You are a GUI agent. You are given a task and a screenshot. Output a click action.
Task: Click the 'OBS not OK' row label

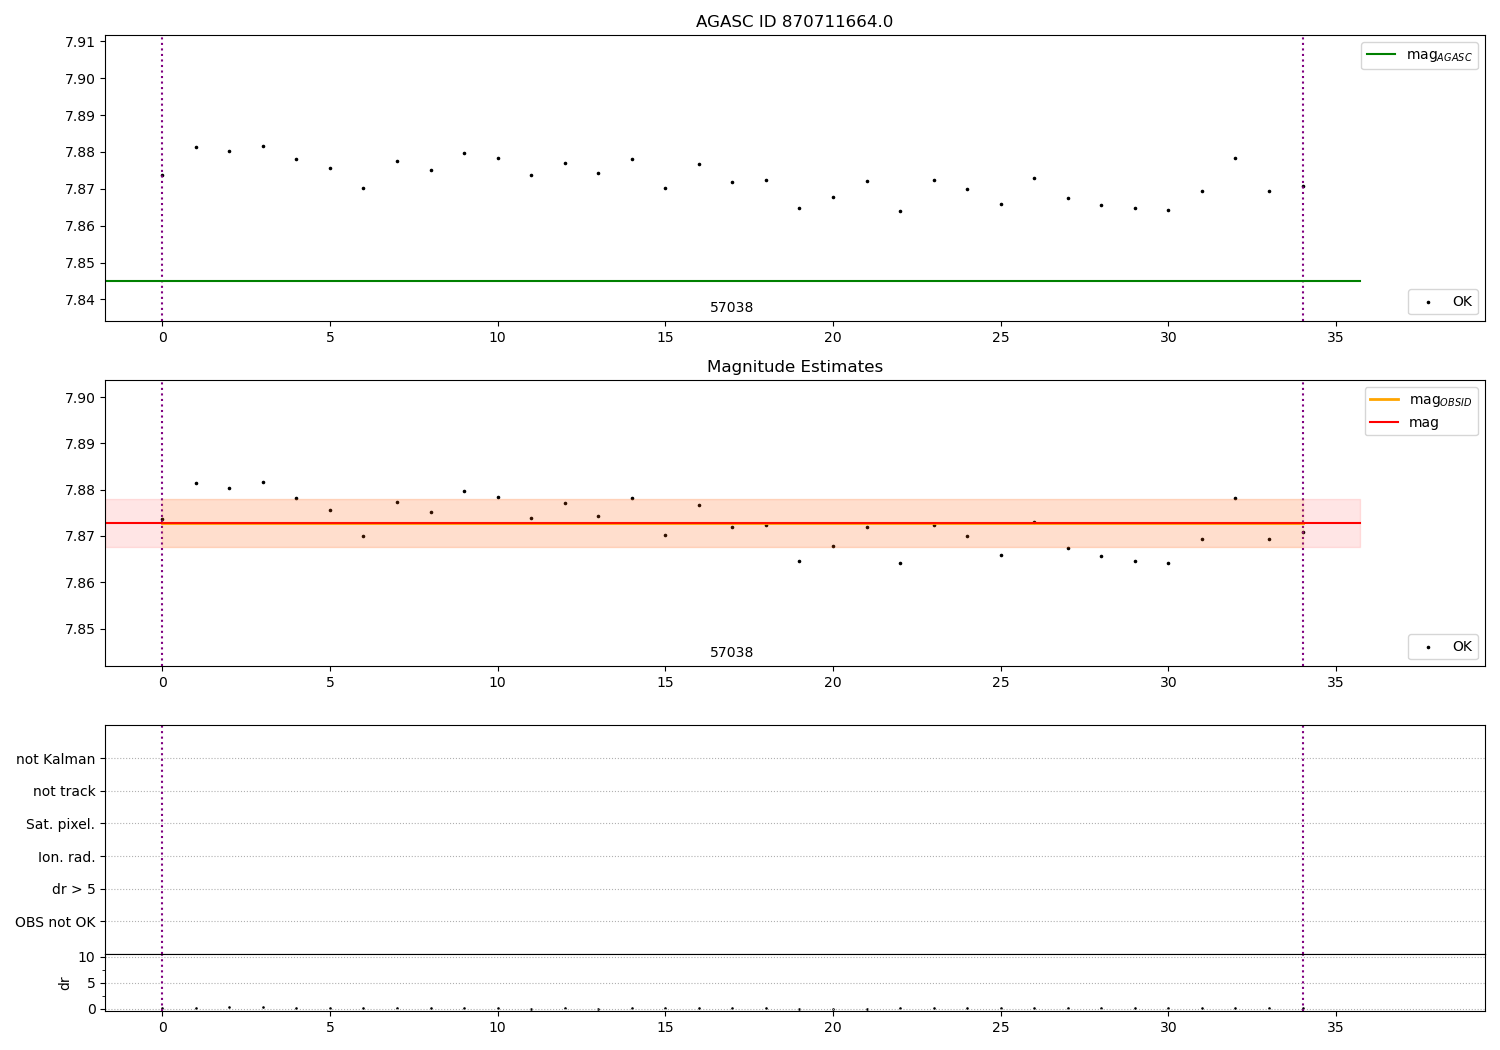click(55, 922)
